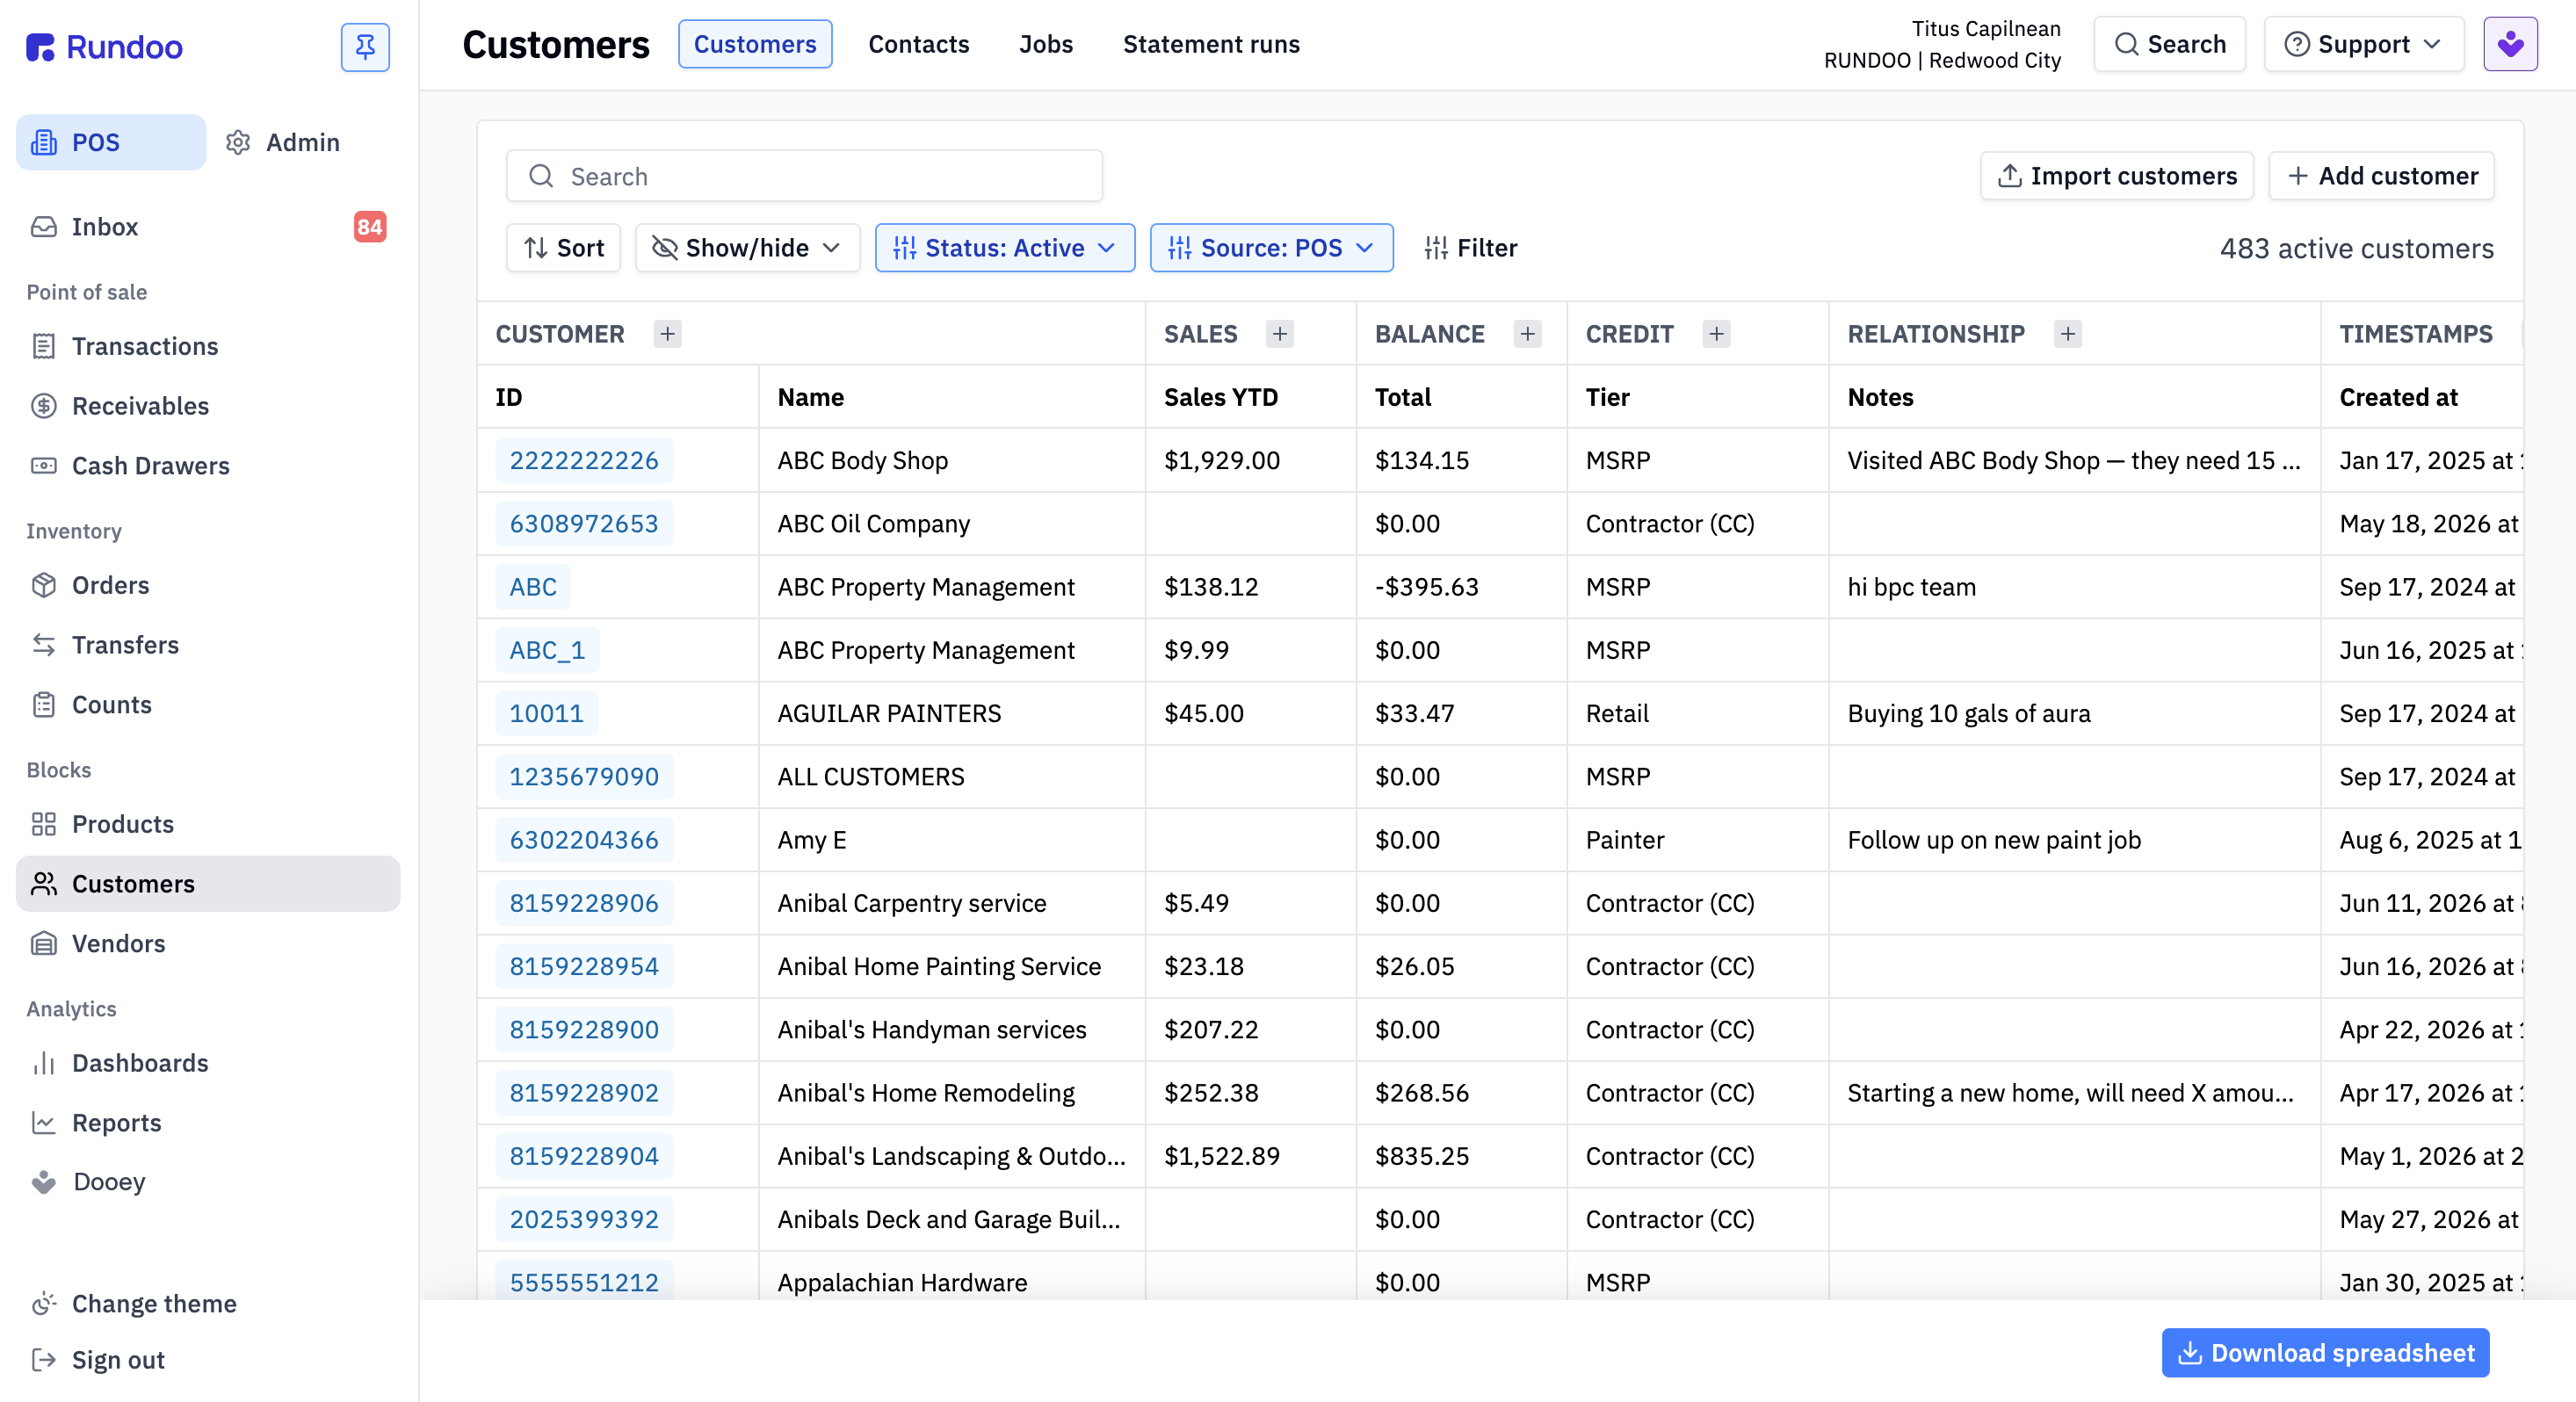Open customer ID 2222222226
2576x1402 pixels.
pyautogui.click(x=584, y=461)
